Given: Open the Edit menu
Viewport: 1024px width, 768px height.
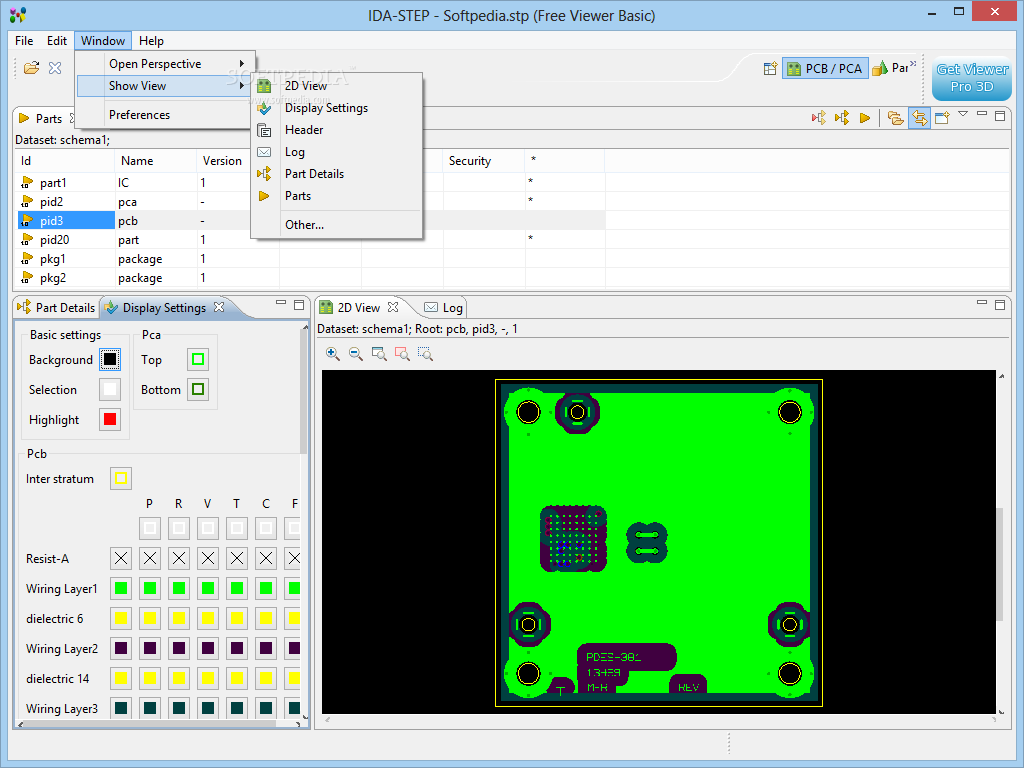Looking at the screenshot, I should click(x=57, y=40).
